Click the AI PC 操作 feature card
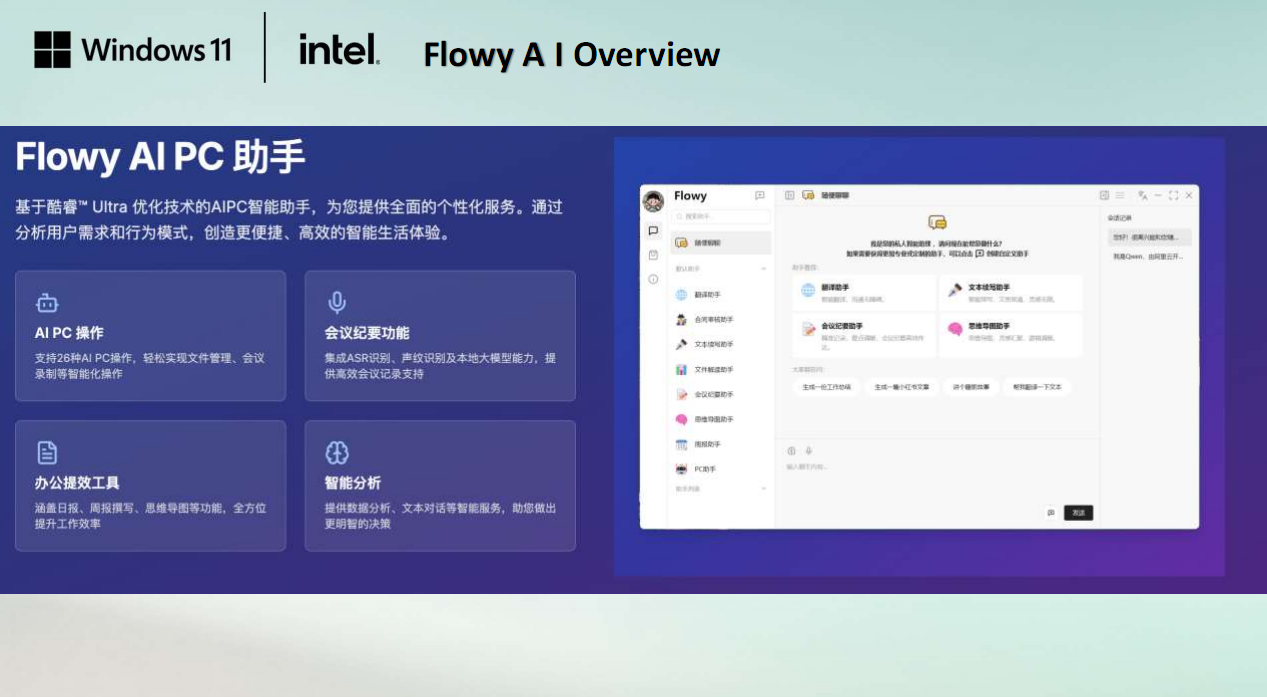The width and height of the screenshot is (1267, 697). coord(150,336)
